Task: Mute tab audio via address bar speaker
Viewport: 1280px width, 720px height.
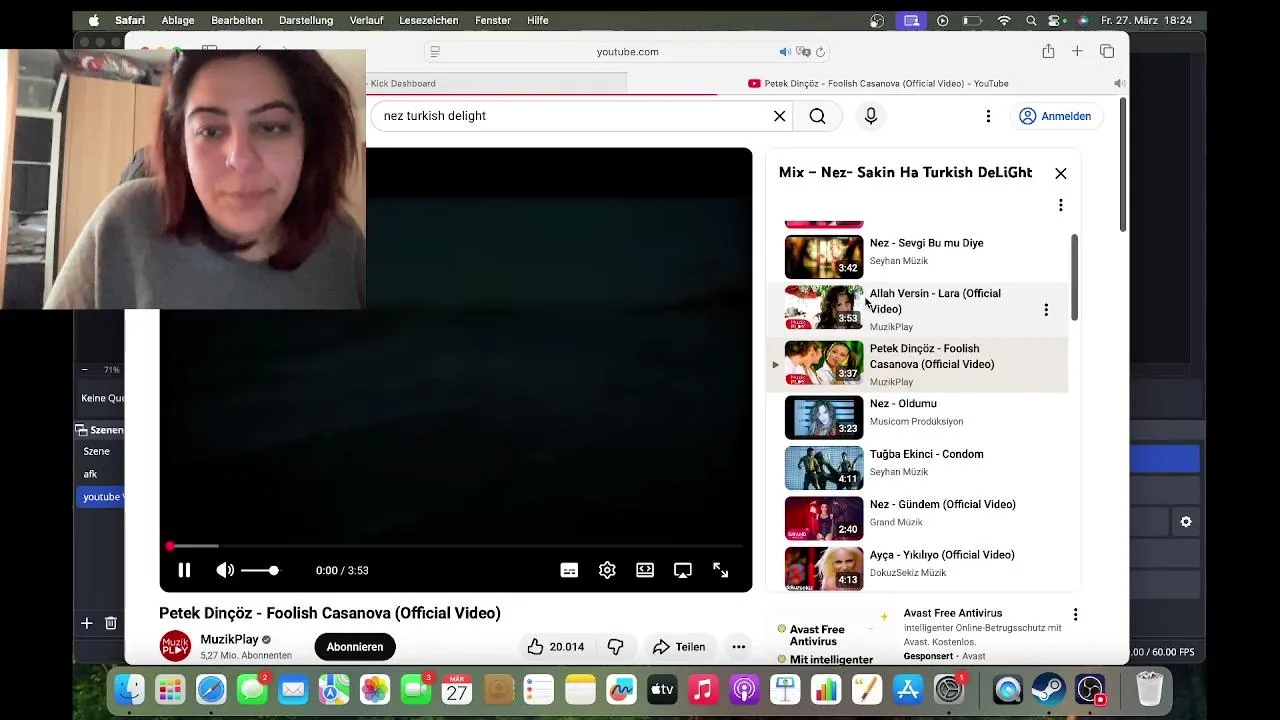Action: click(785, 52)
